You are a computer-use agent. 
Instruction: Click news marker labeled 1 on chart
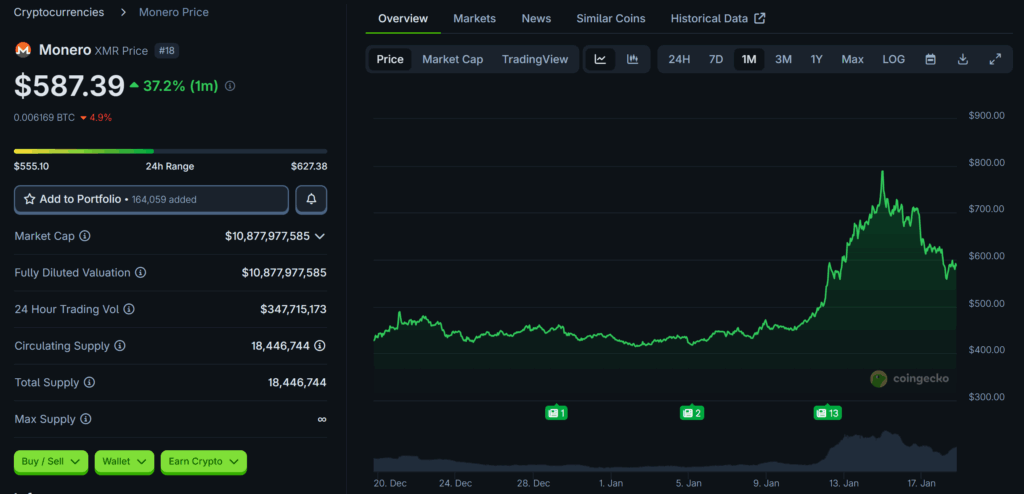click(556, 413)
